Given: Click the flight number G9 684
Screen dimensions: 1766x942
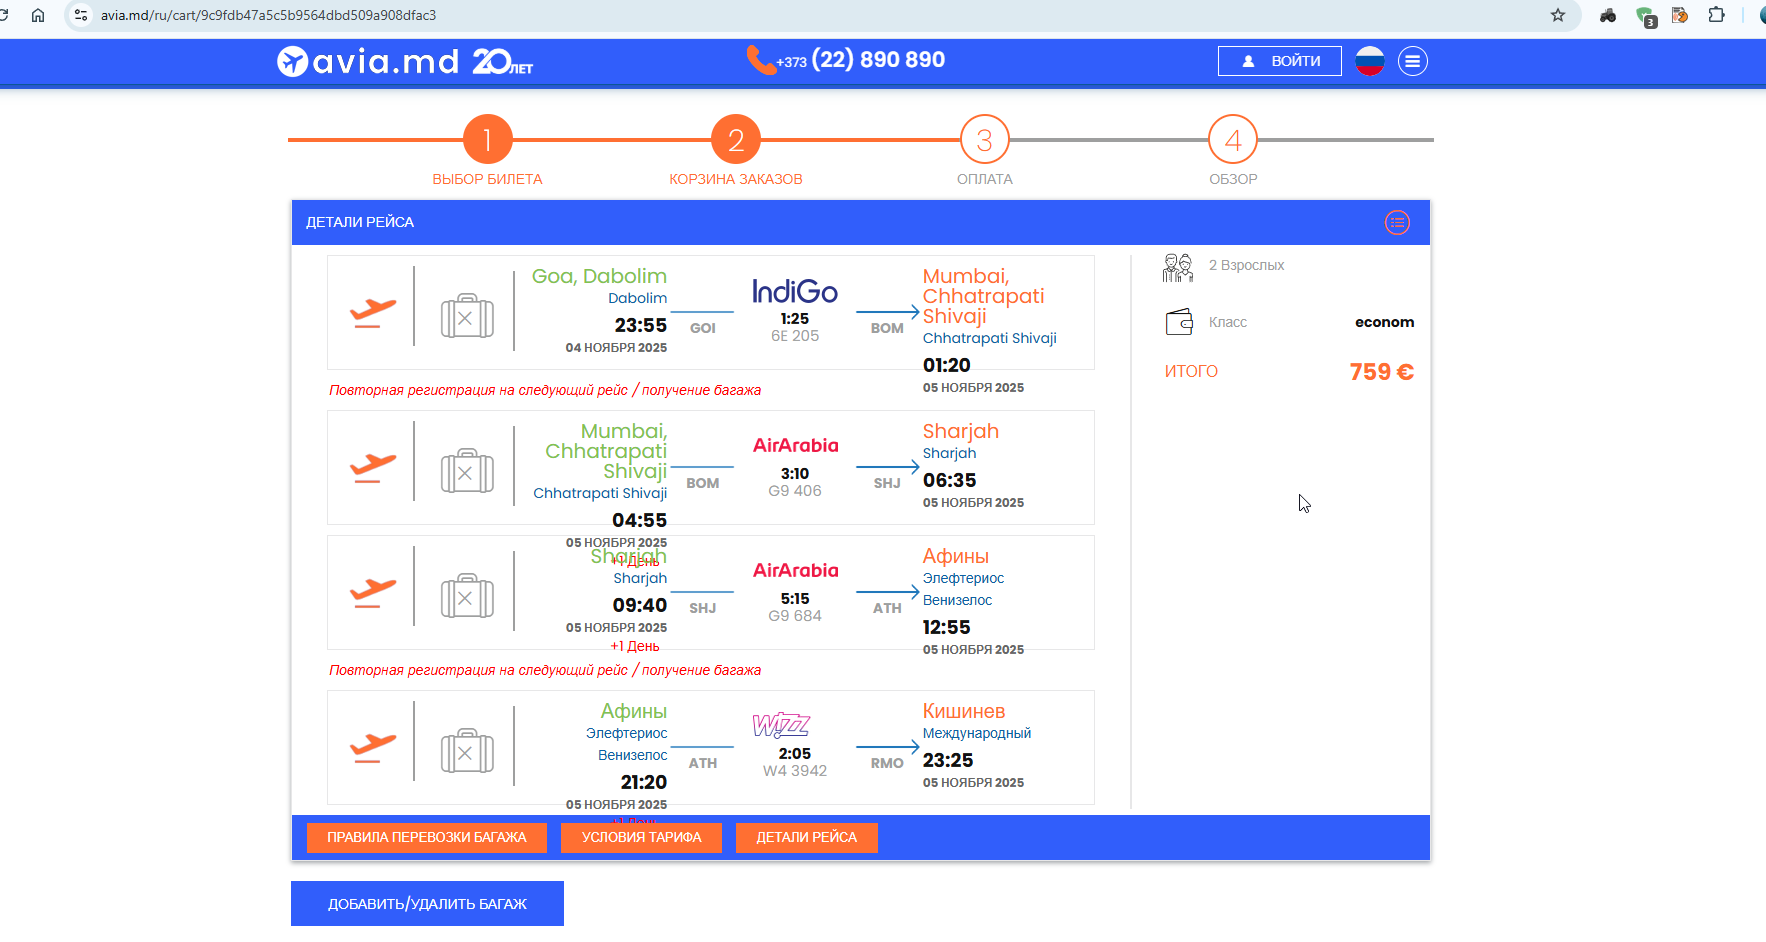Looking at the screenshot, I should pos(795,616).
